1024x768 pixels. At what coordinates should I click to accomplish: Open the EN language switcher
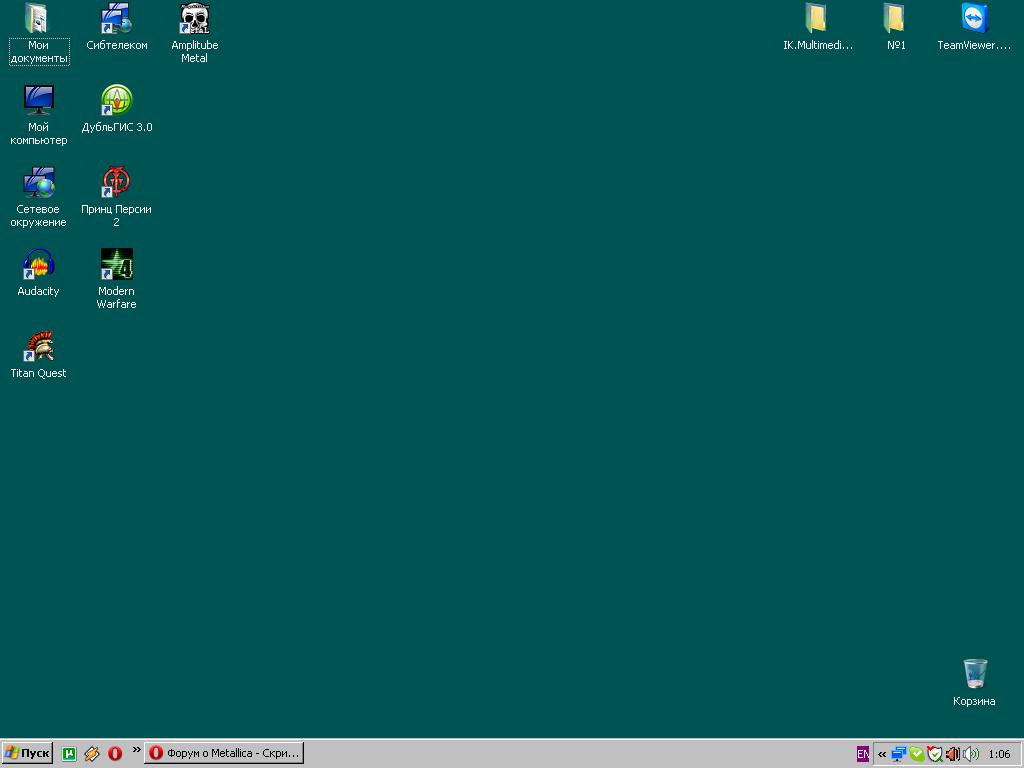(862, 754)
